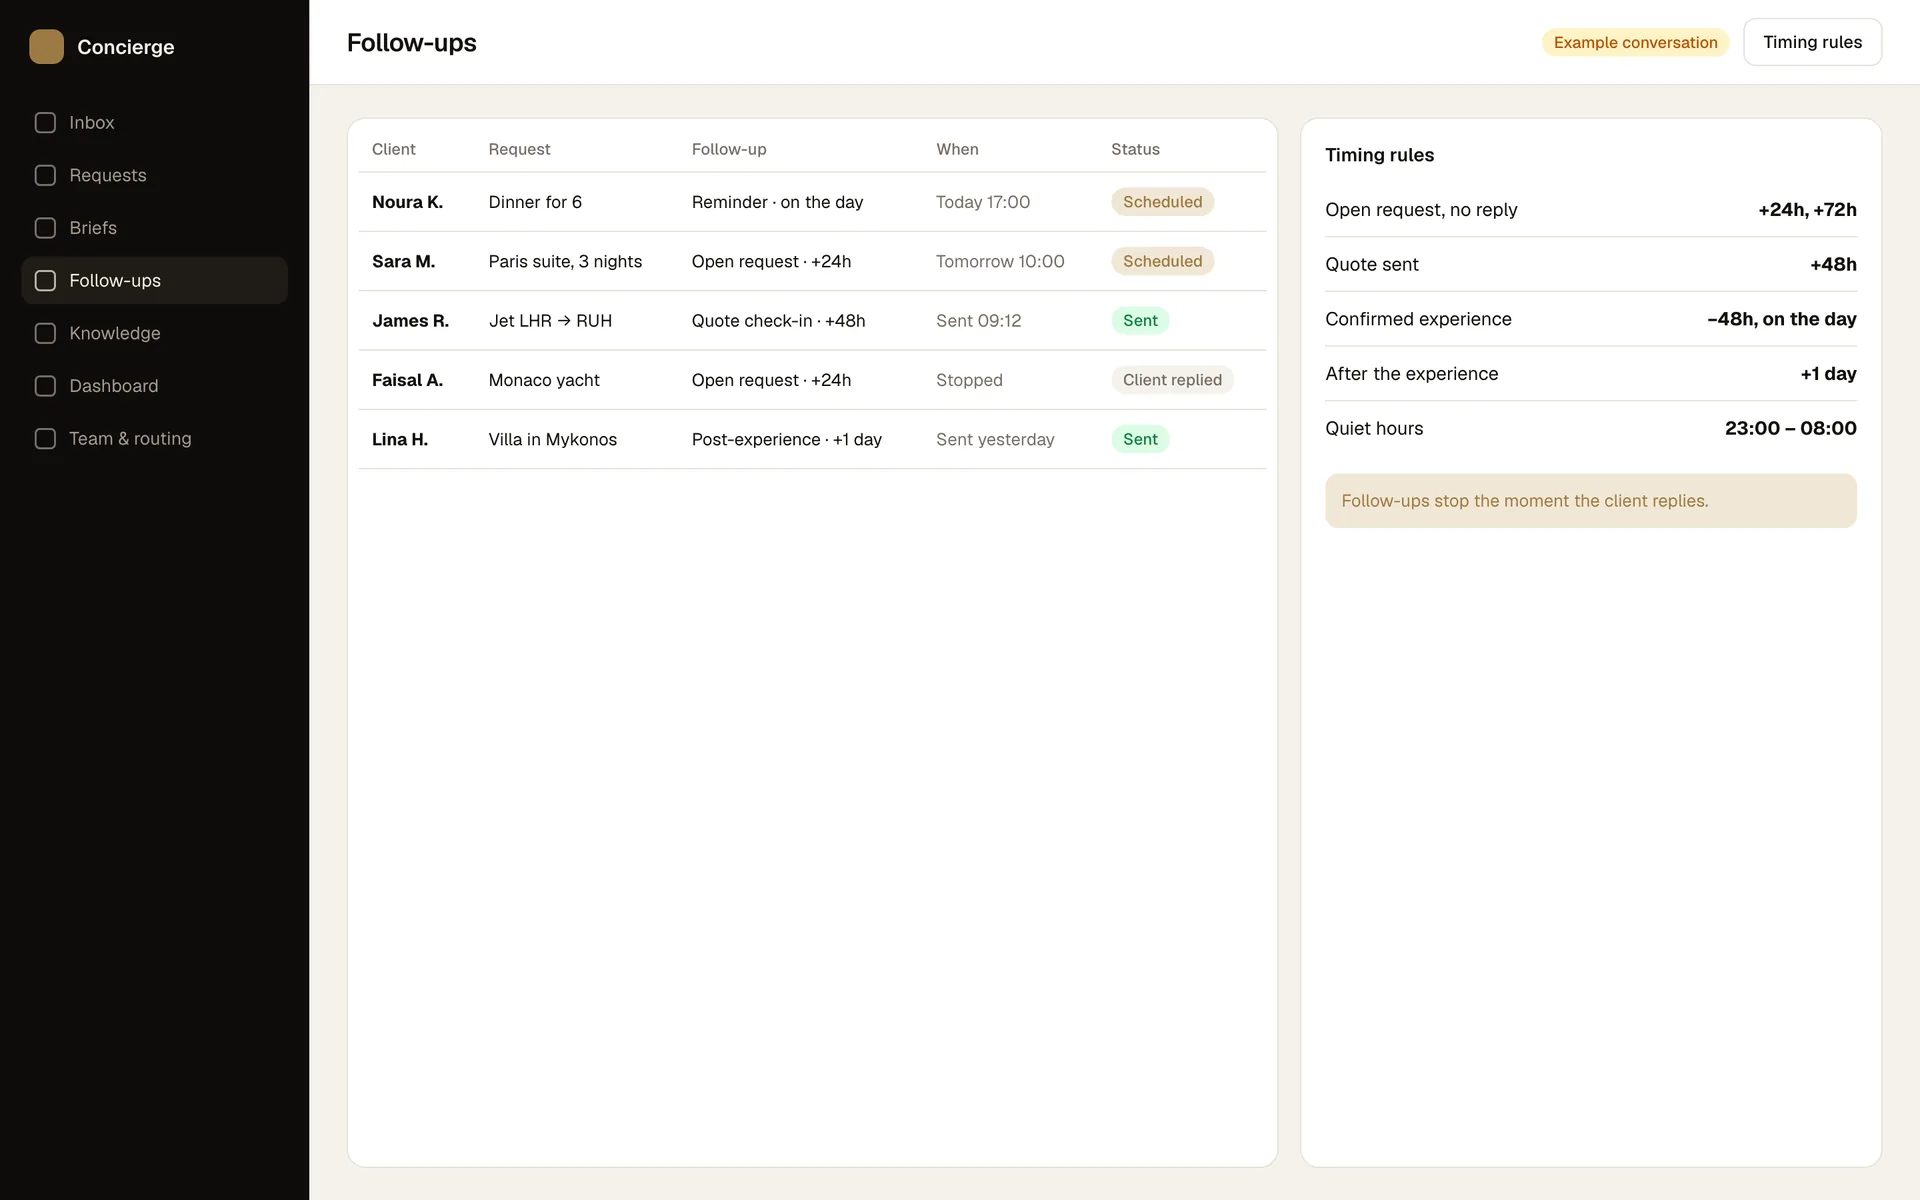Click the Briefs sidebar icon
1920x1200 pixels.
click(45, 228)
